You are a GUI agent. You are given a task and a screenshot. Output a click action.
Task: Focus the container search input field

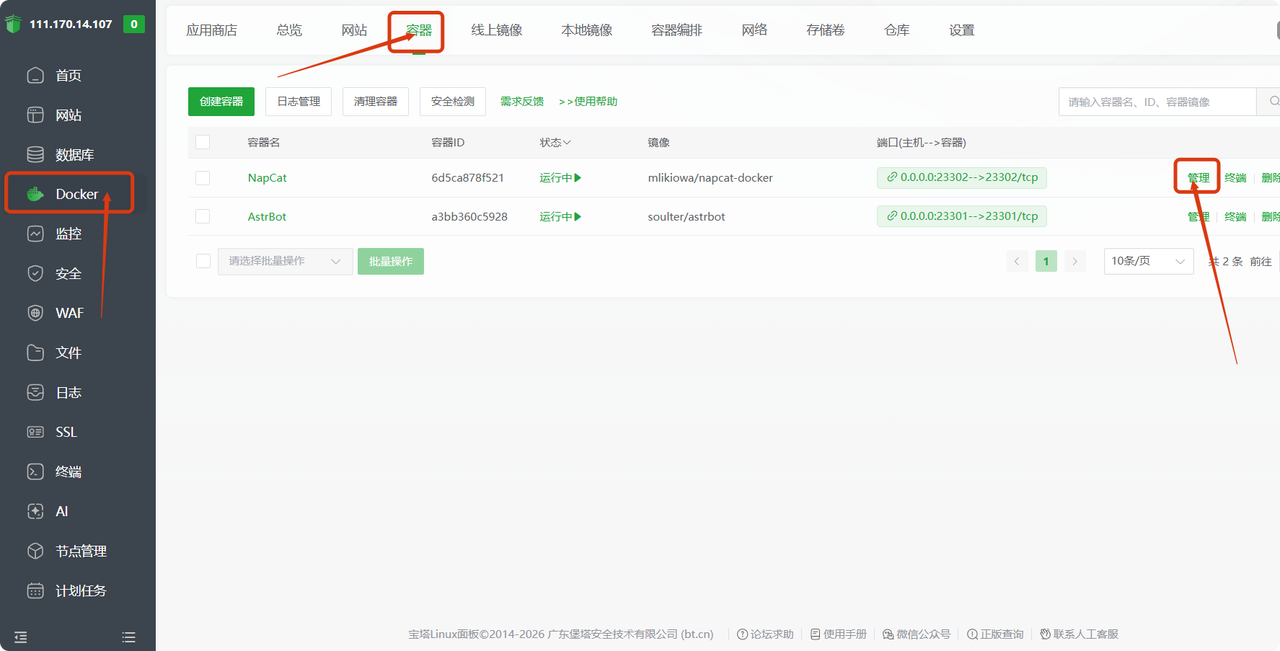pyautogui.click(x=1157, y=101)
